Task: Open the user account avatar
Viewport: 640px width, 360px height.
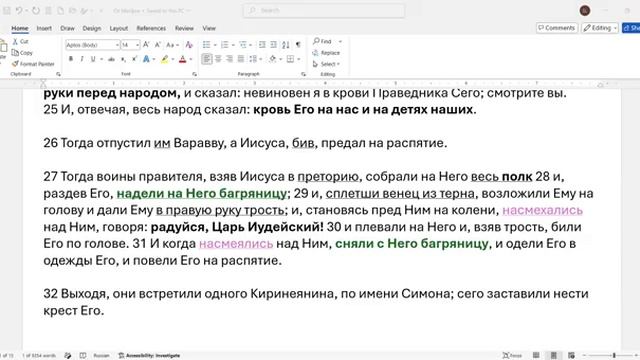Action: (x=585, y=11)
